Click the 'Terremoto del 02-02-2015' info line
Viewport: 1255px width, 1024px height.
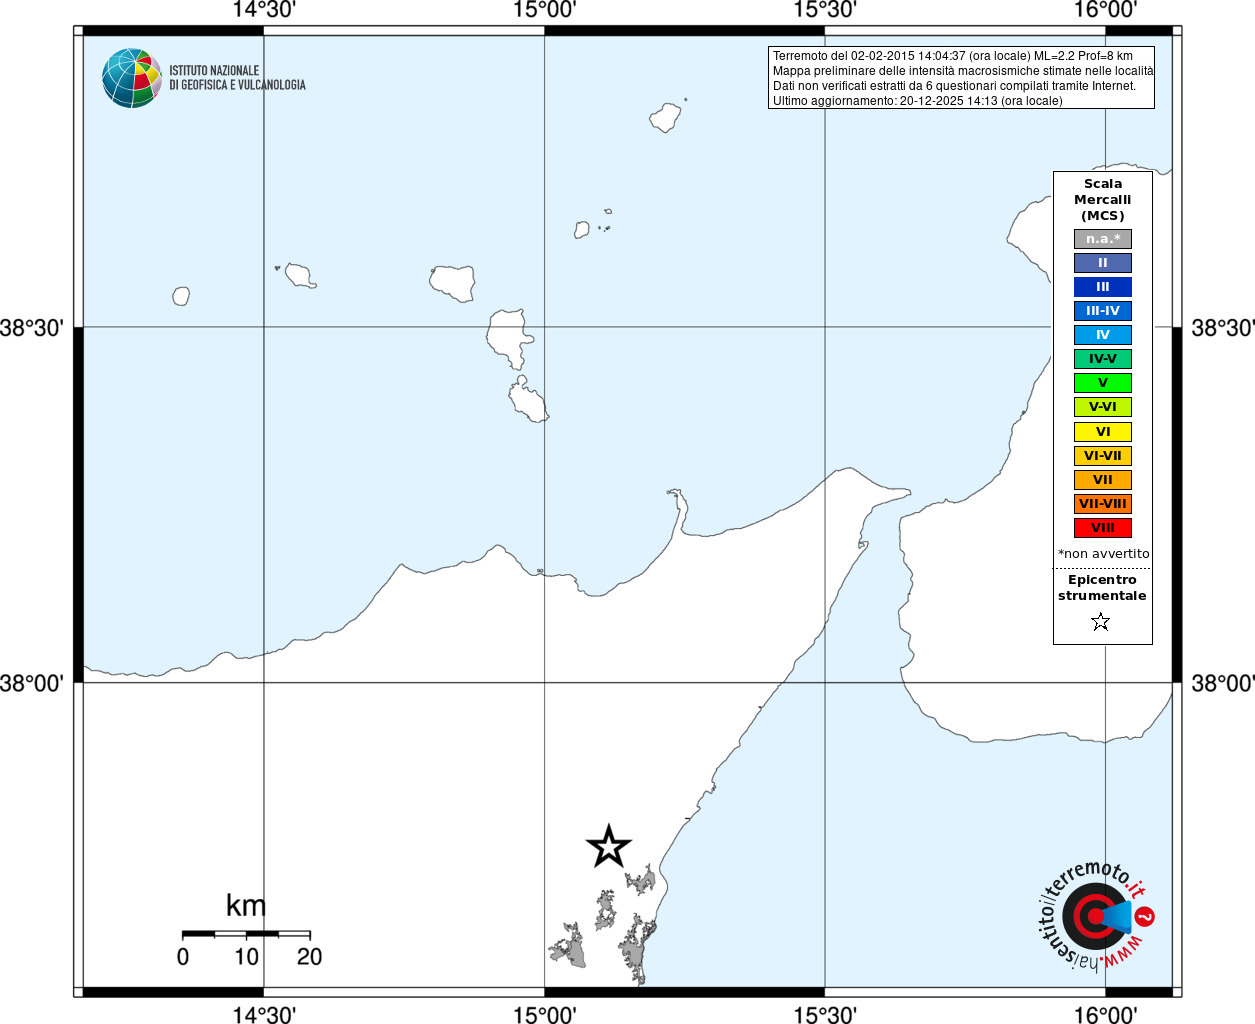pyautogui.click(x=953, y=56)
